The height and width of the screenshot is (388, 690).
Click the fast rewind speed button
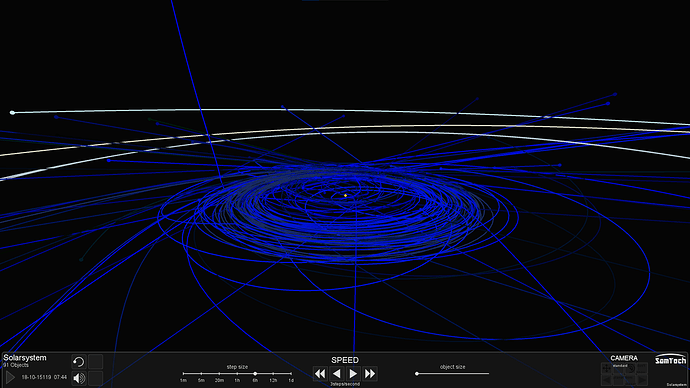click(320, 374)
